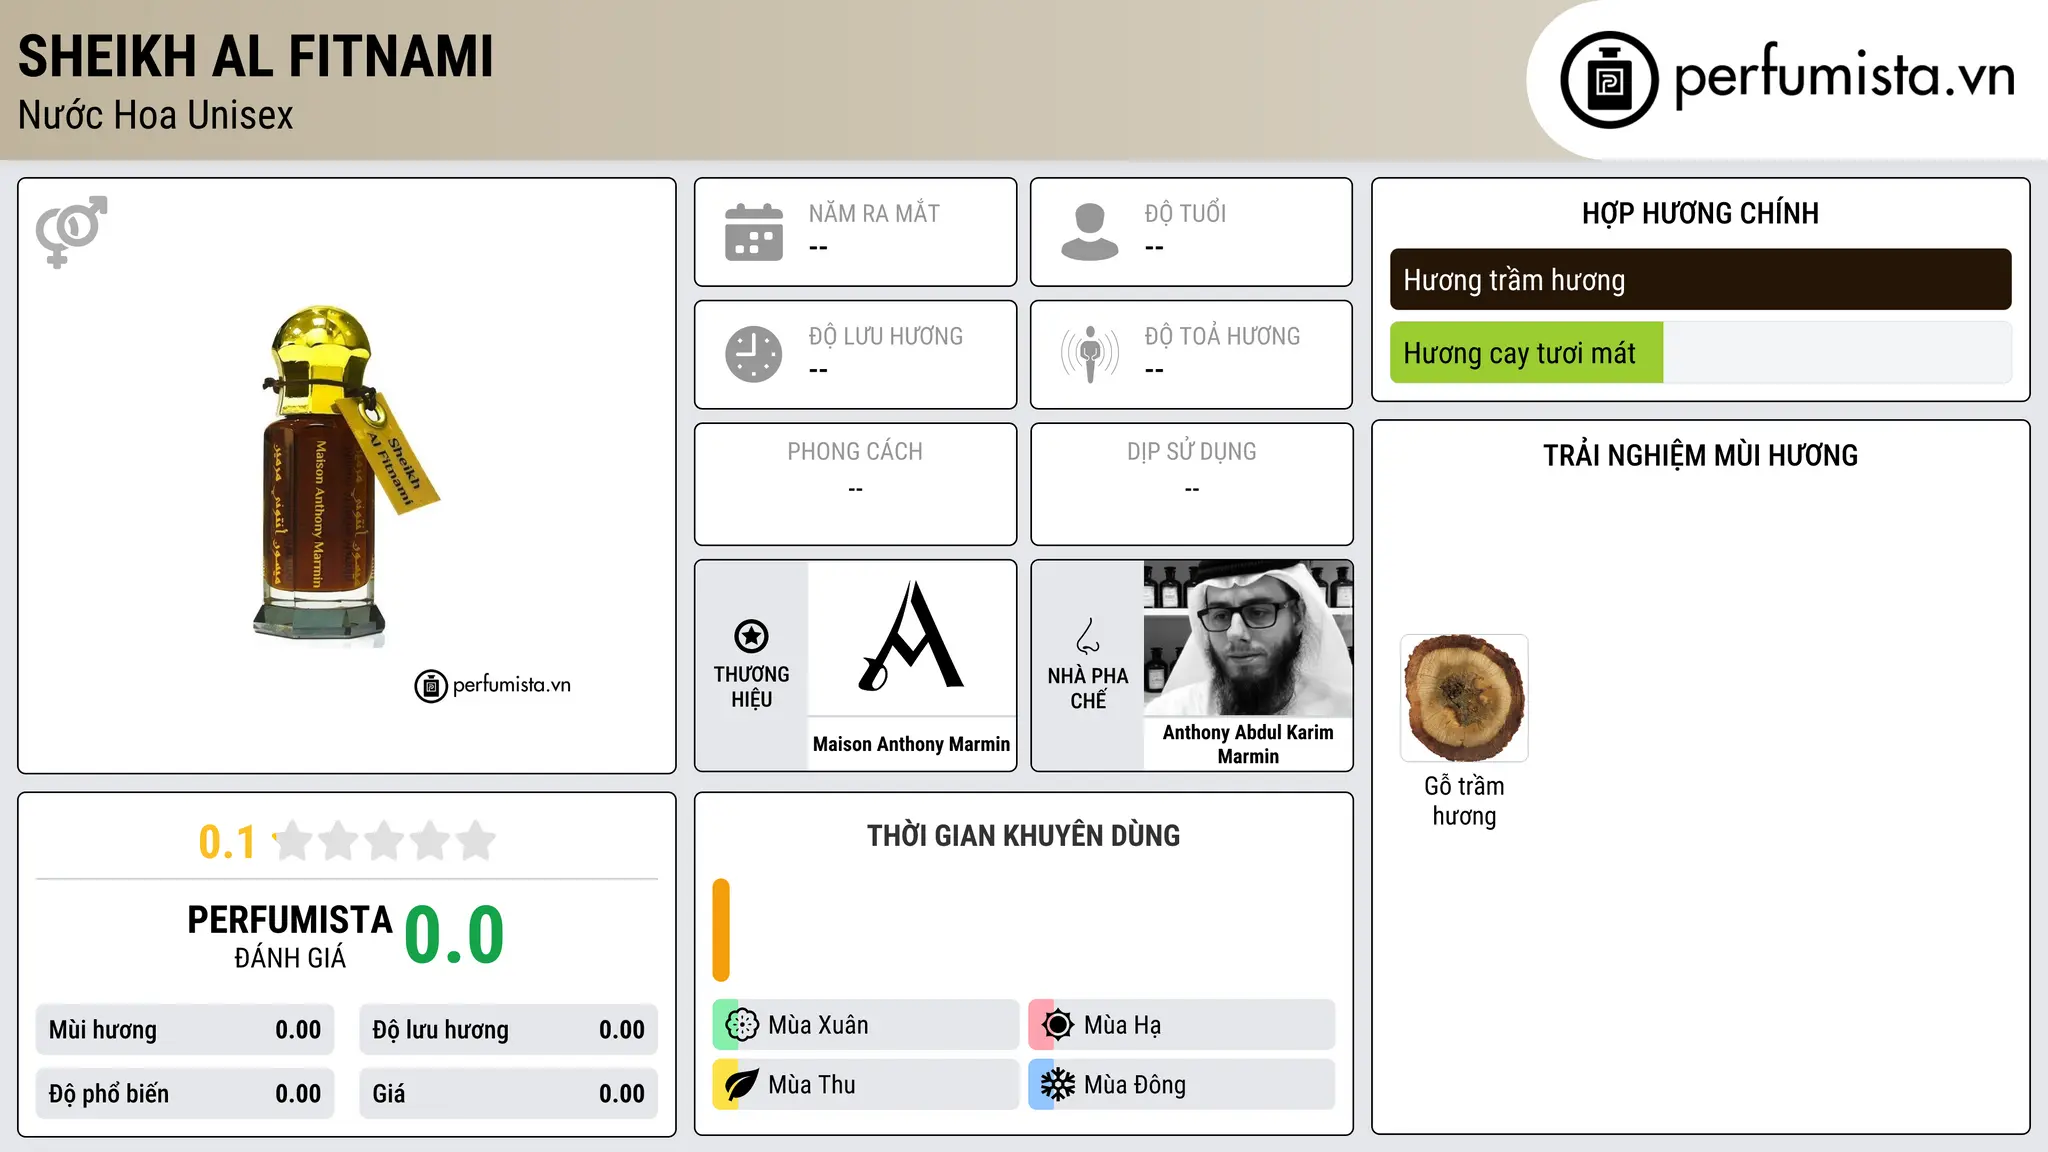
Task: Click the Mùi hương score row
Action: coord(185,1030)
